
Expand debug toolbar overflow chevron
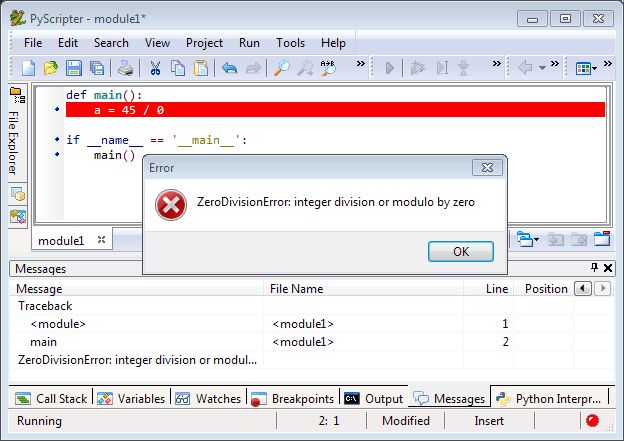pyautogui.click(x=497, y=64)
